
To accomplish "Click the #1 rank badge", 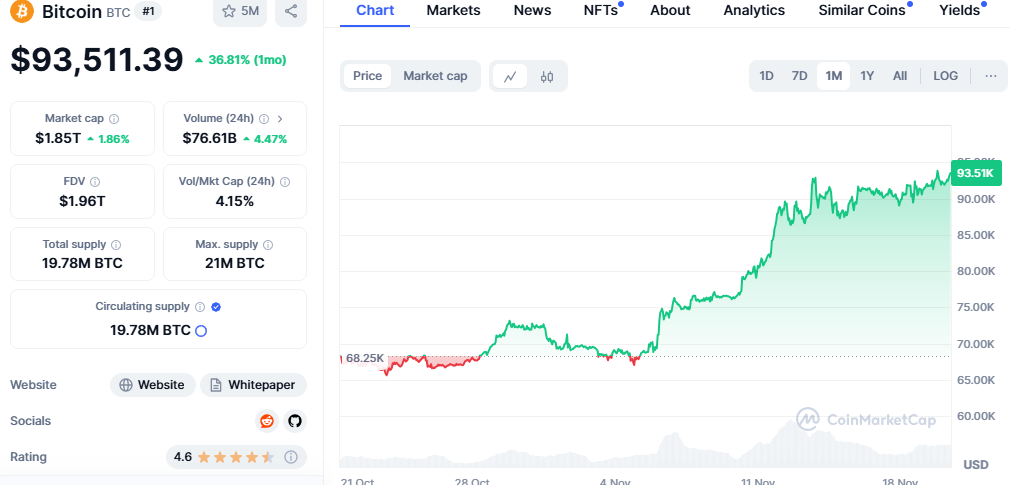I will tap(148, 12).
